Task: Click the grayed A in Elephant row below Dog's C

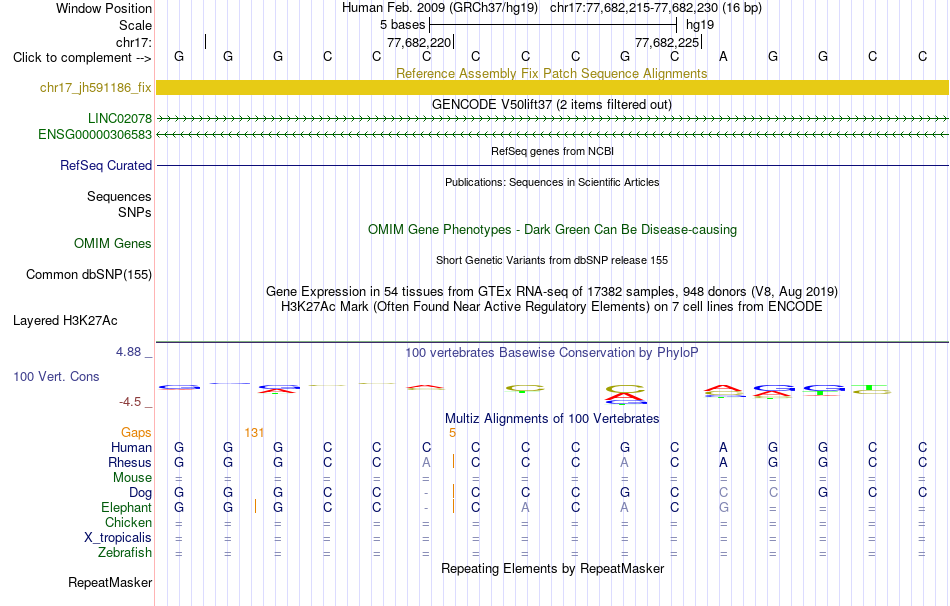Action: [525, 507]
